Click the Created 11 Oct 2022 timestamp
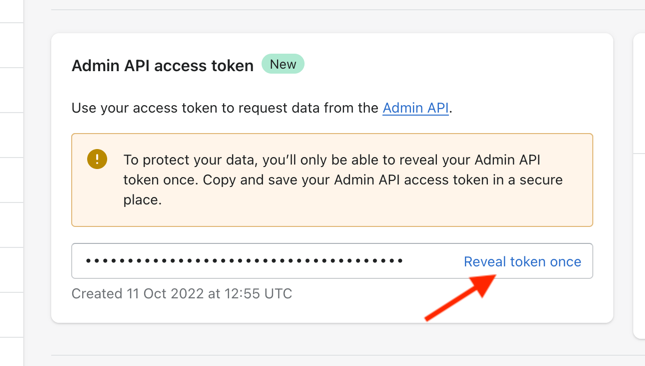 tap(182, 294)
